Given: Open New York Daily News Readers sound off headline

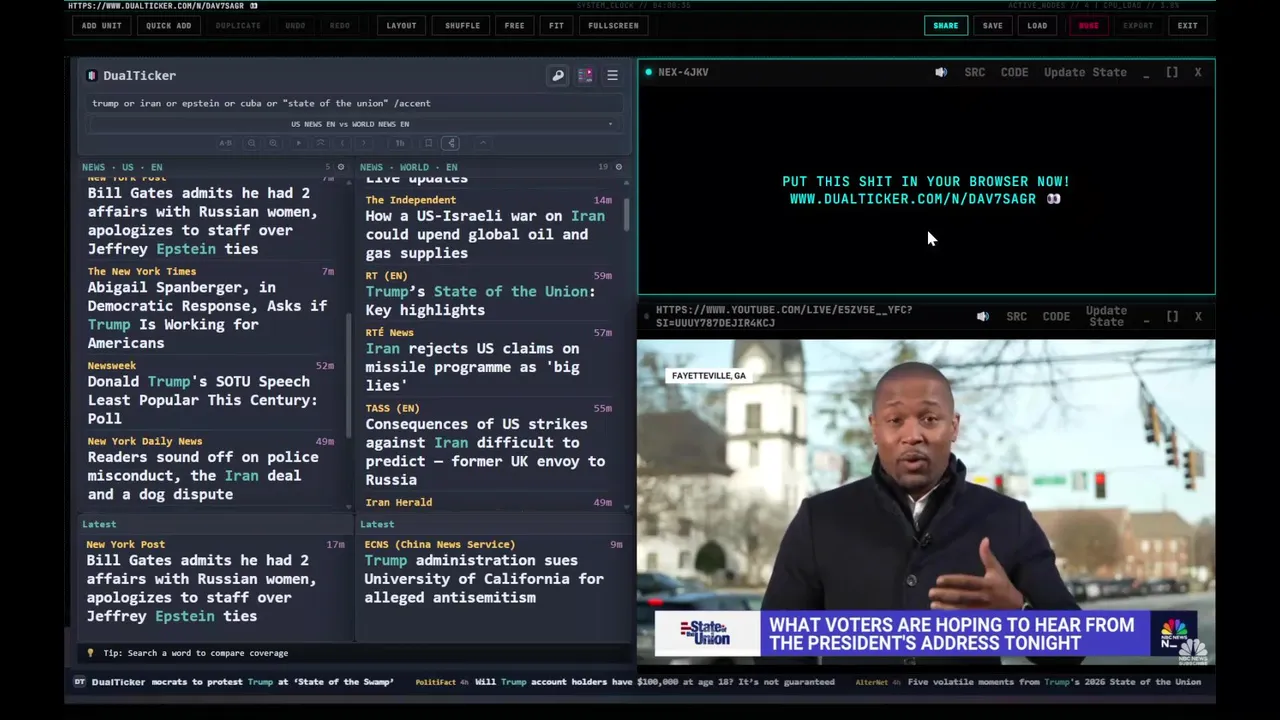Looking at the screenshot, I should [203, 475].
